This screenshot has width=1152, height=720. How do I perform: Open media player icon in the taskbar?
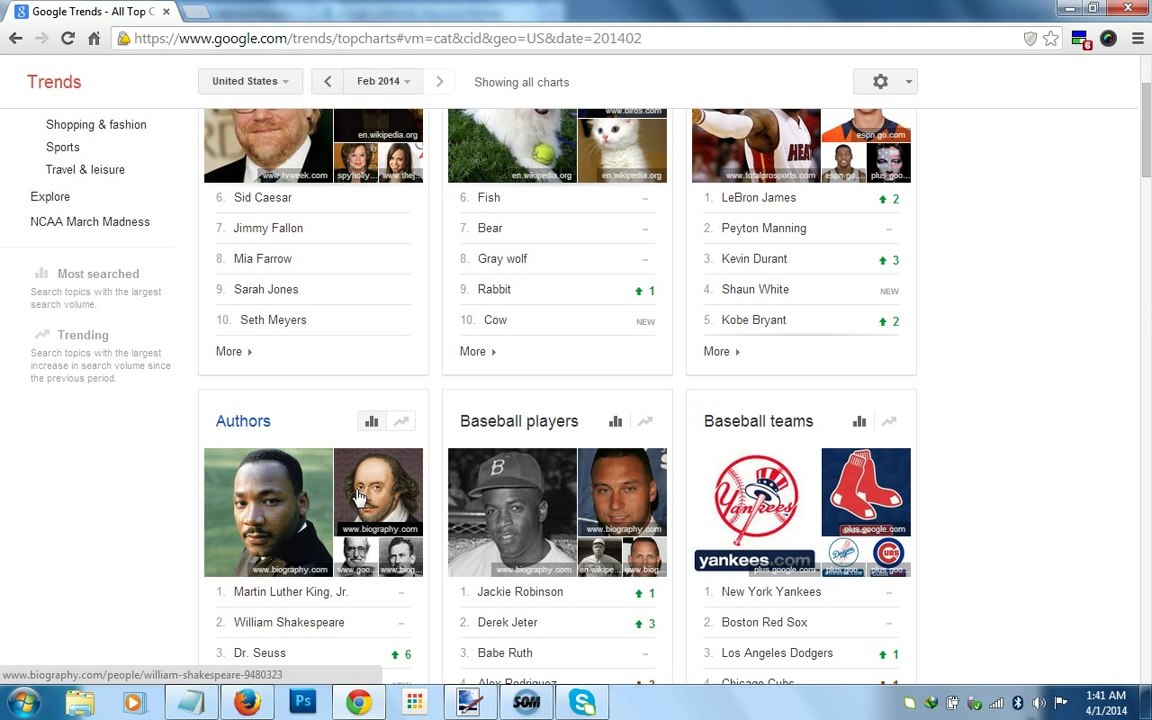(x=134, y=702)
